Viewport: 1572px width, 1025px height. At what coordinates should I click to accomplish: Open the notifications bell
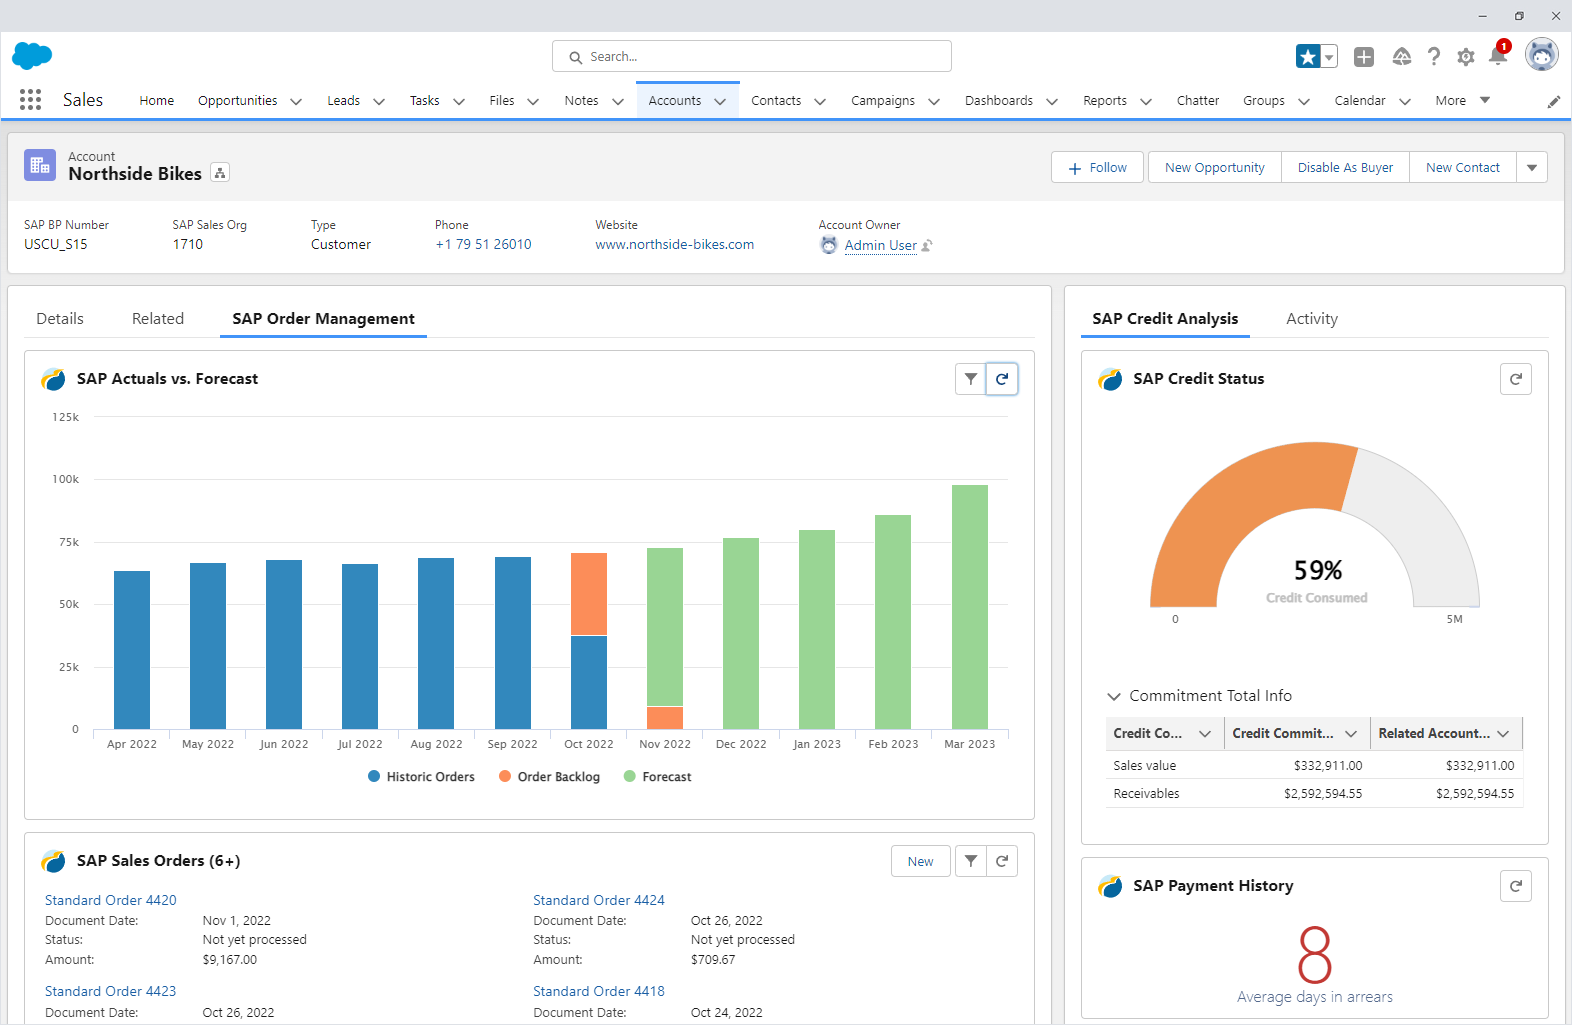click(1498, 55)
